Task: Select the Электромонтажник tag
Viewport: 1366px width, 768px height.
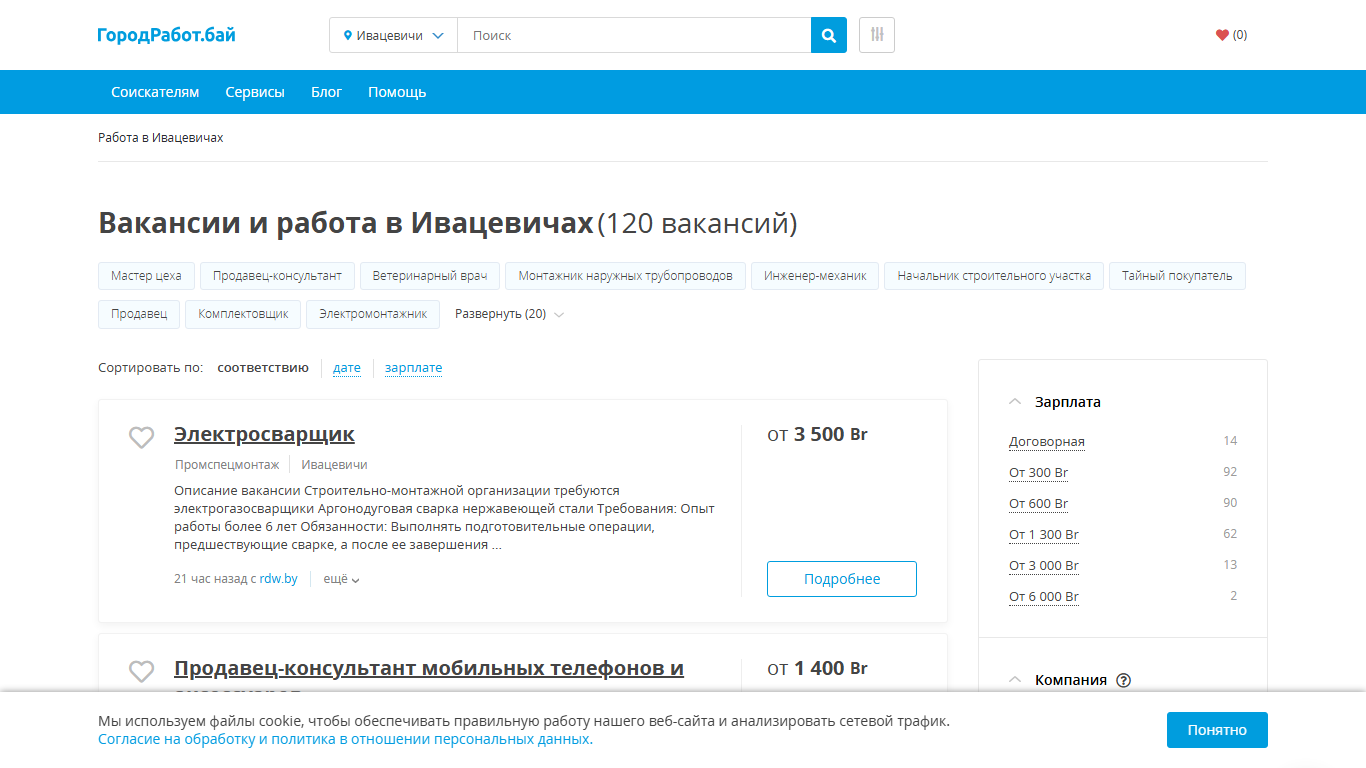Action: click(x=373, y=314)
